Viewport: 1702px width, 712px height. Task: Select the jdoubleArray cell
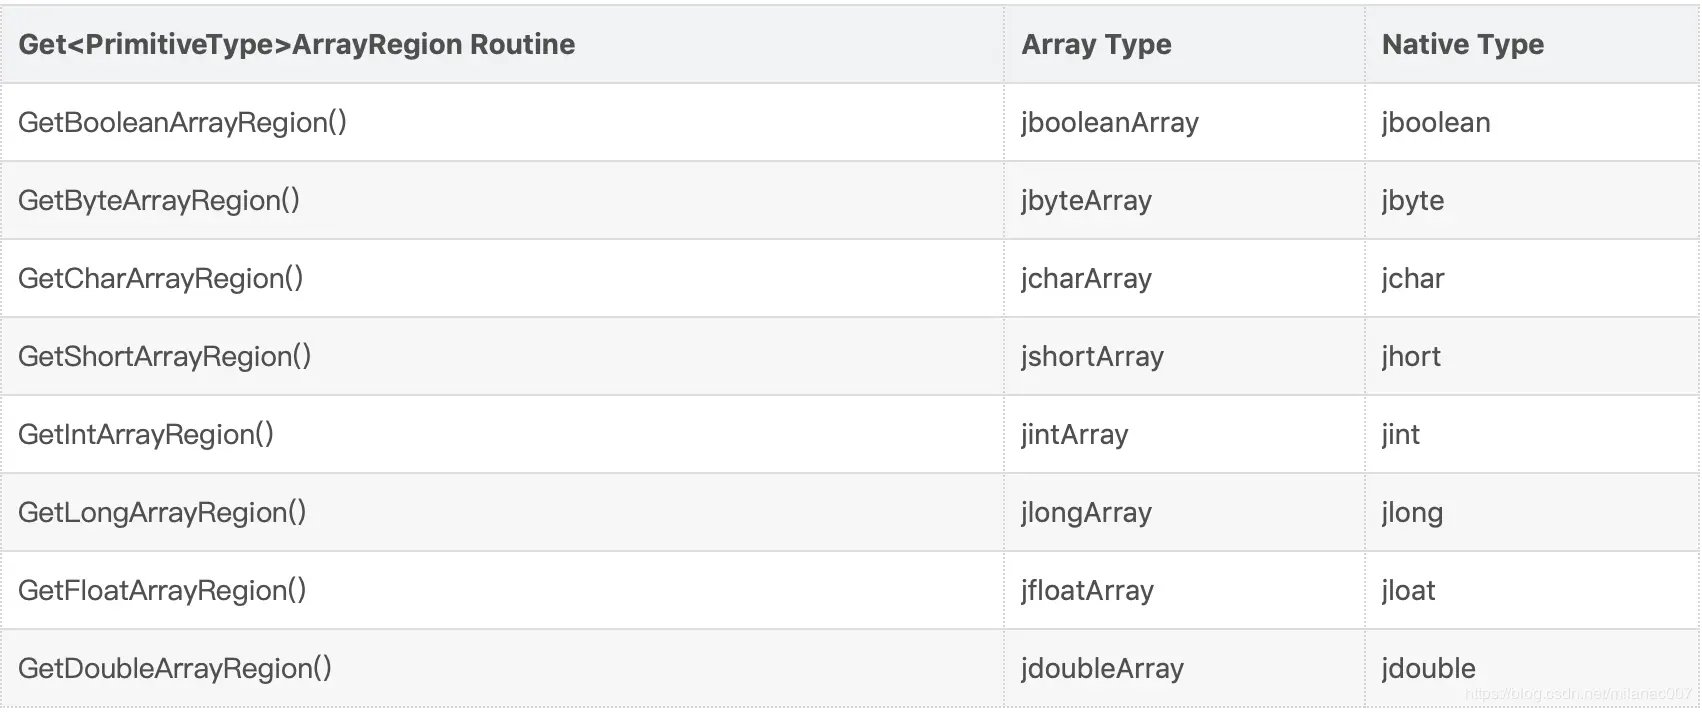(x=1102, y=668)
